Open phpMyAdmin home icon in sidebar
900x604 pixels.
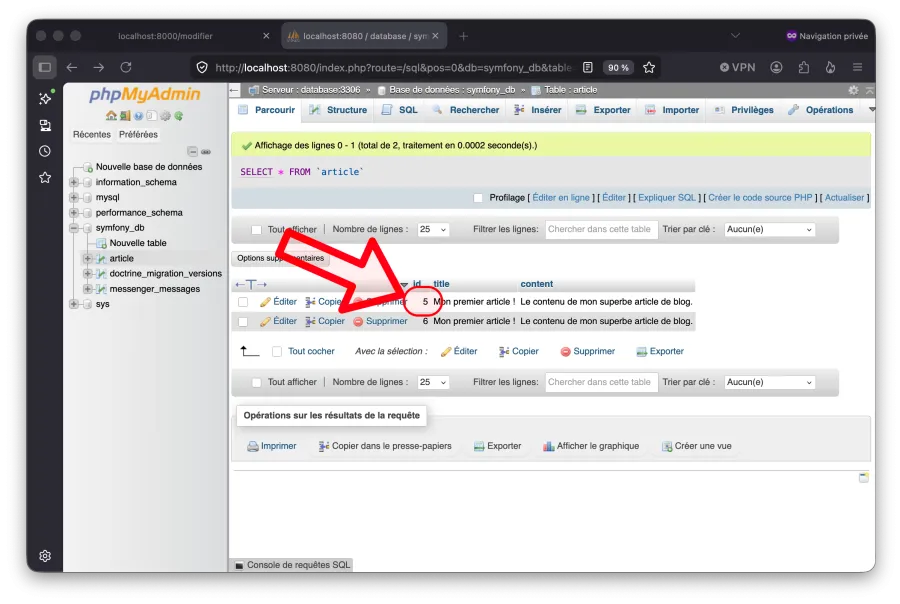pyautogui.click(x=111, y=116)
